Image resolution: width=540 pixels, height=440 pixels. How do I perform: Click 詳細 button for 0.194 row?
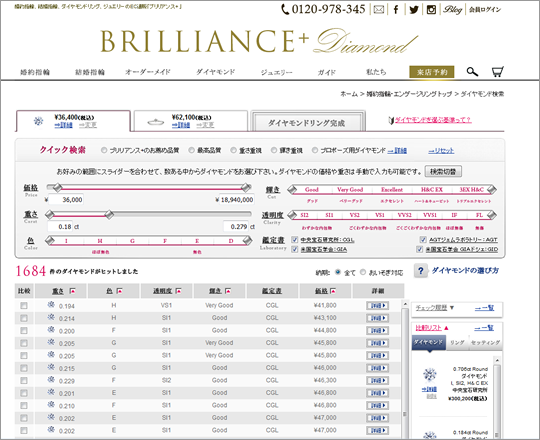pos(377,305)
